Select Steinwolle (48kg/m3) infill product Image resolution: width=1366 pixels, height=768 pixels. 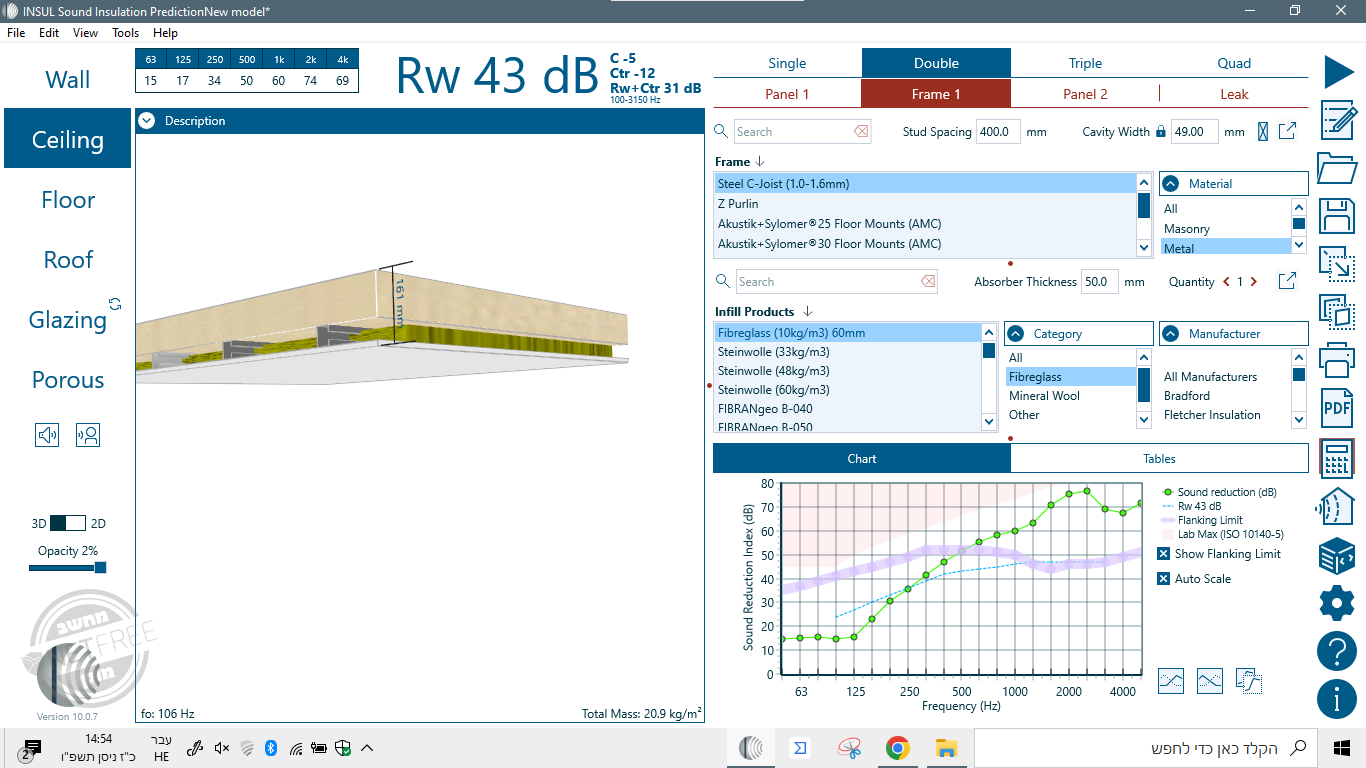tap(773, 371)
